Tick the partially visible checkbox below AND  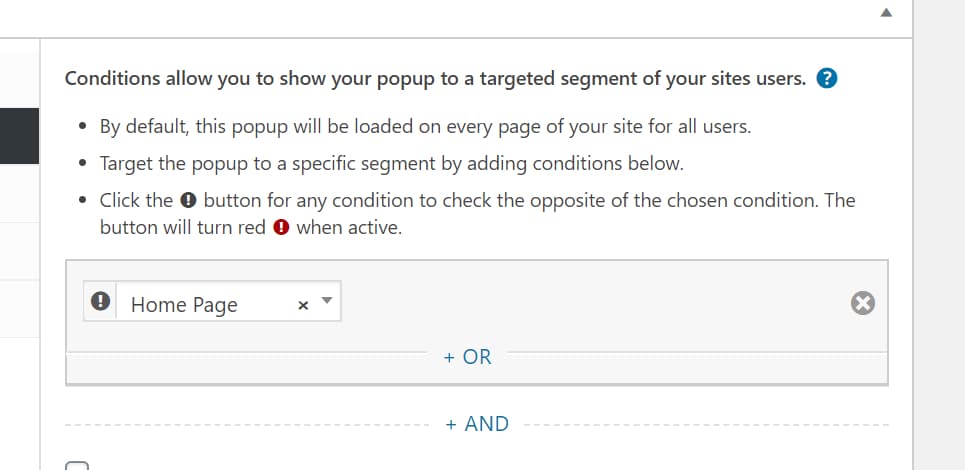(77, 465)
